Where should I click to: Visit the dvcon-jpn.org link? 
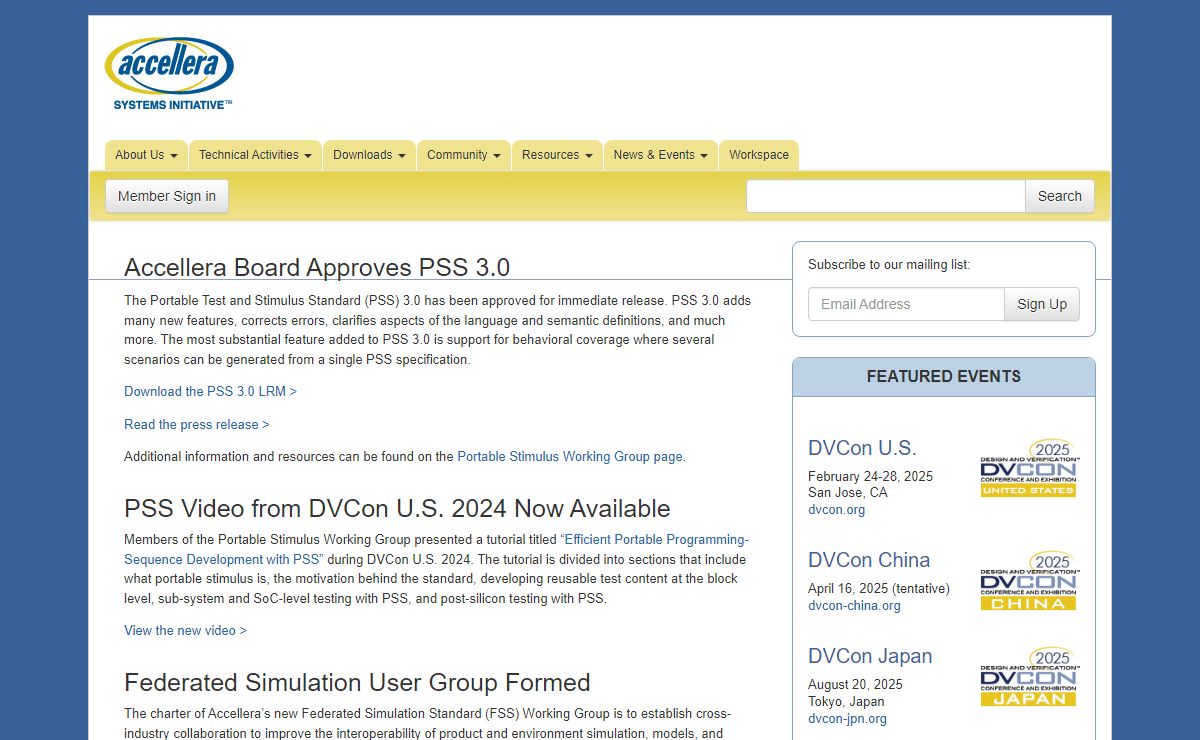point(847,718)
